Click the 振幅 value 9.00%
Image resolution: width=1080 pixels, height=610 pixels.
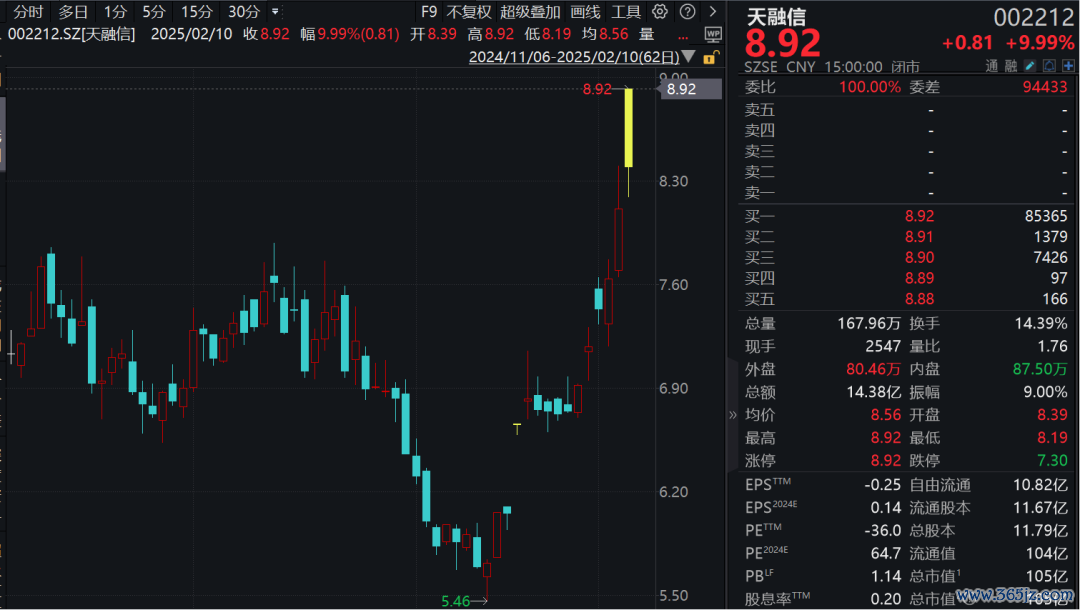pyautogui.click(x=1046, y=392)
